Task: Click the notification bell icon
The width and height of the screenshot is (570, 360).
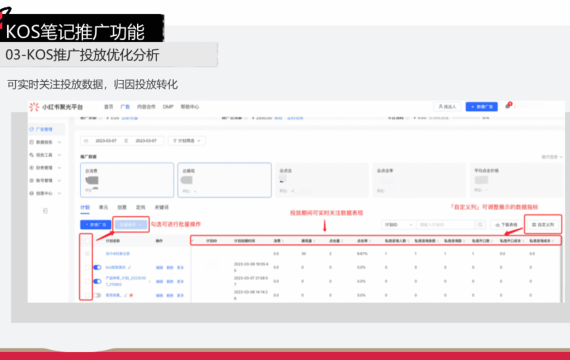Action: point(508,106)
